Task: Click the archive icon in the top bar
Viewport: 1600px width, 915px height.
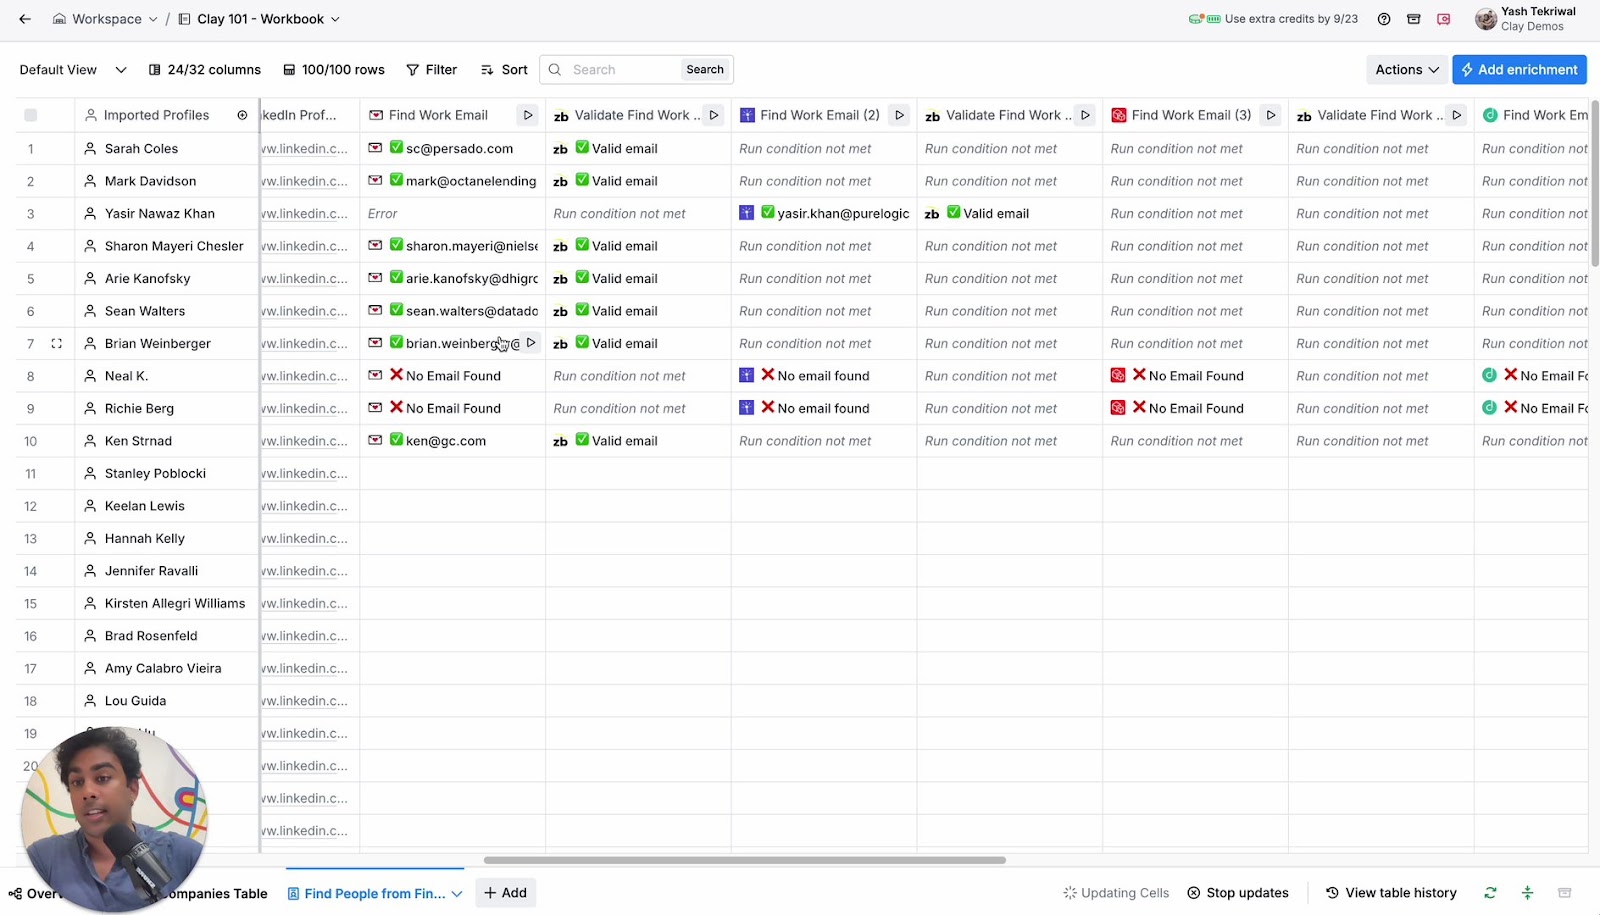Action: [1414, 18]
